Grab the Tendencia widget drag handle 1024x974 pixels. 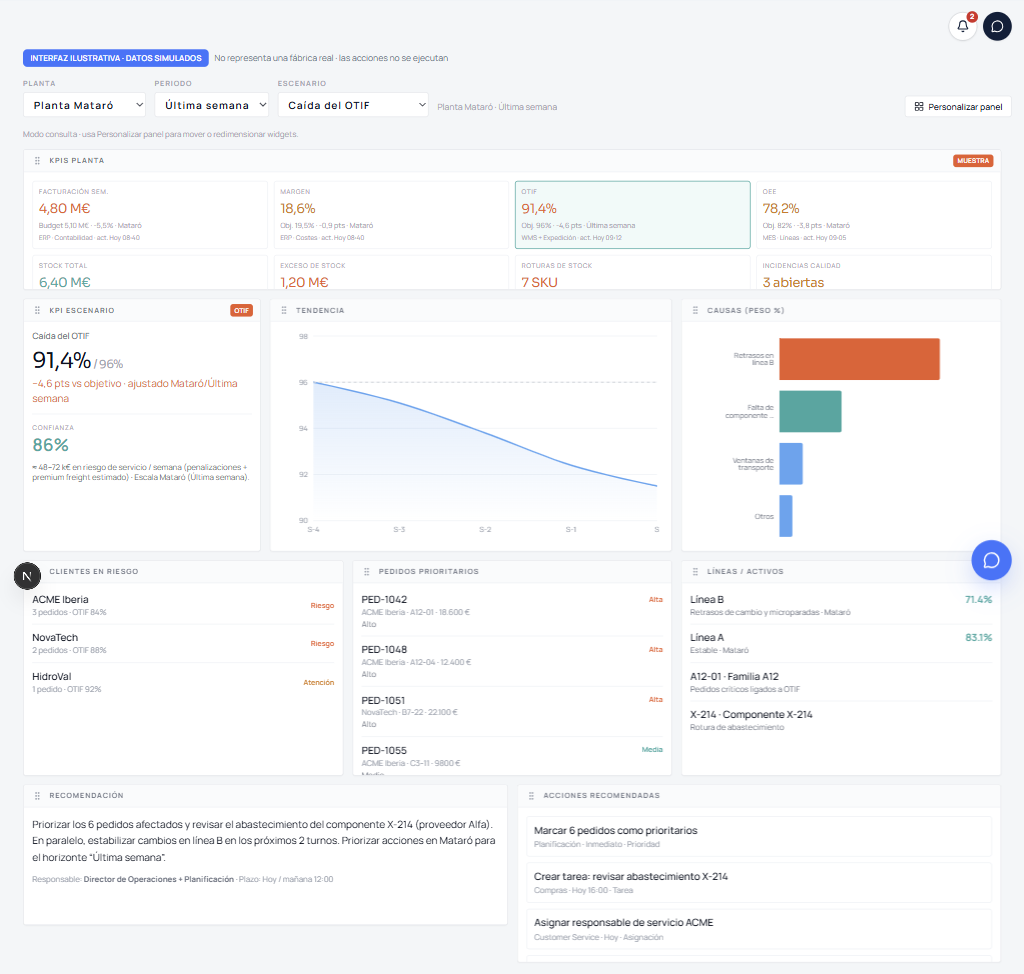tap(284, 310)
